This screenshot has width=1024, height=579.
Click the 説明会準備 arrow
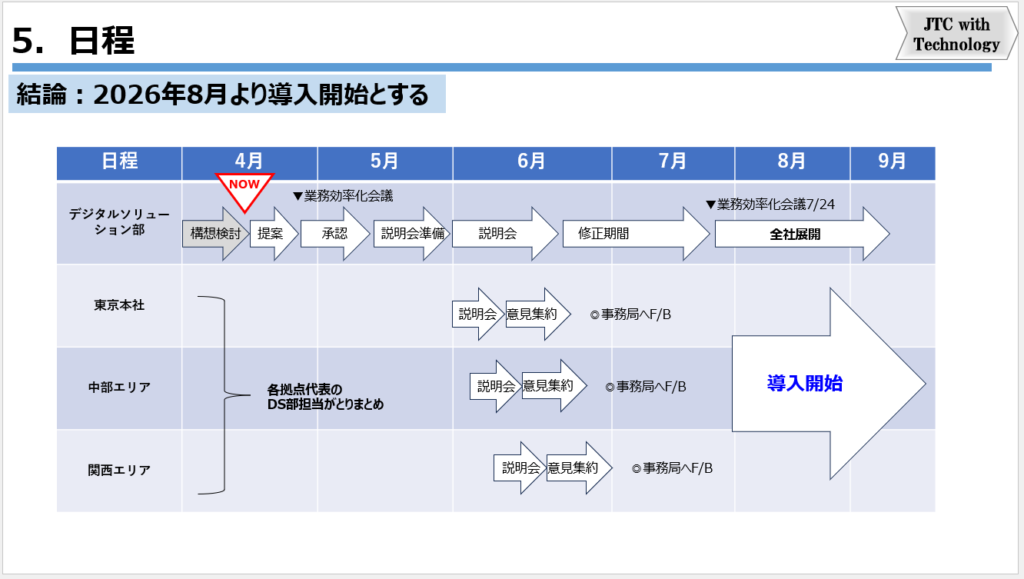tap(411, 234)
